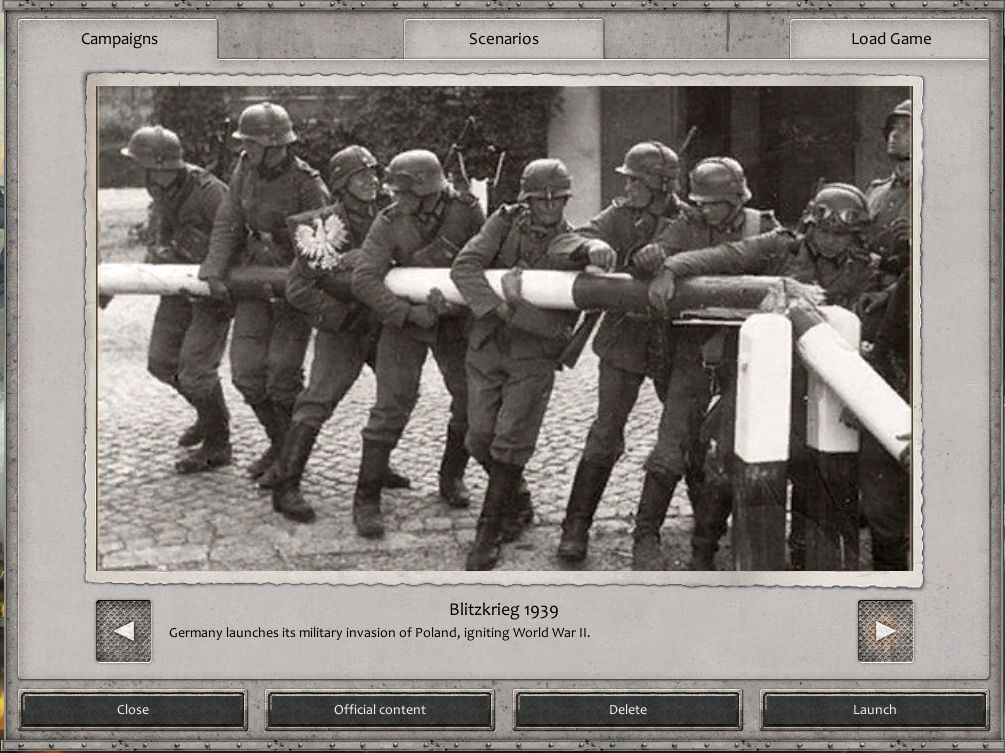Select the Blitzkrieg 1939 campaign photo
The height and width of the screenshot is (753, 1005).
tap(504, 329)
